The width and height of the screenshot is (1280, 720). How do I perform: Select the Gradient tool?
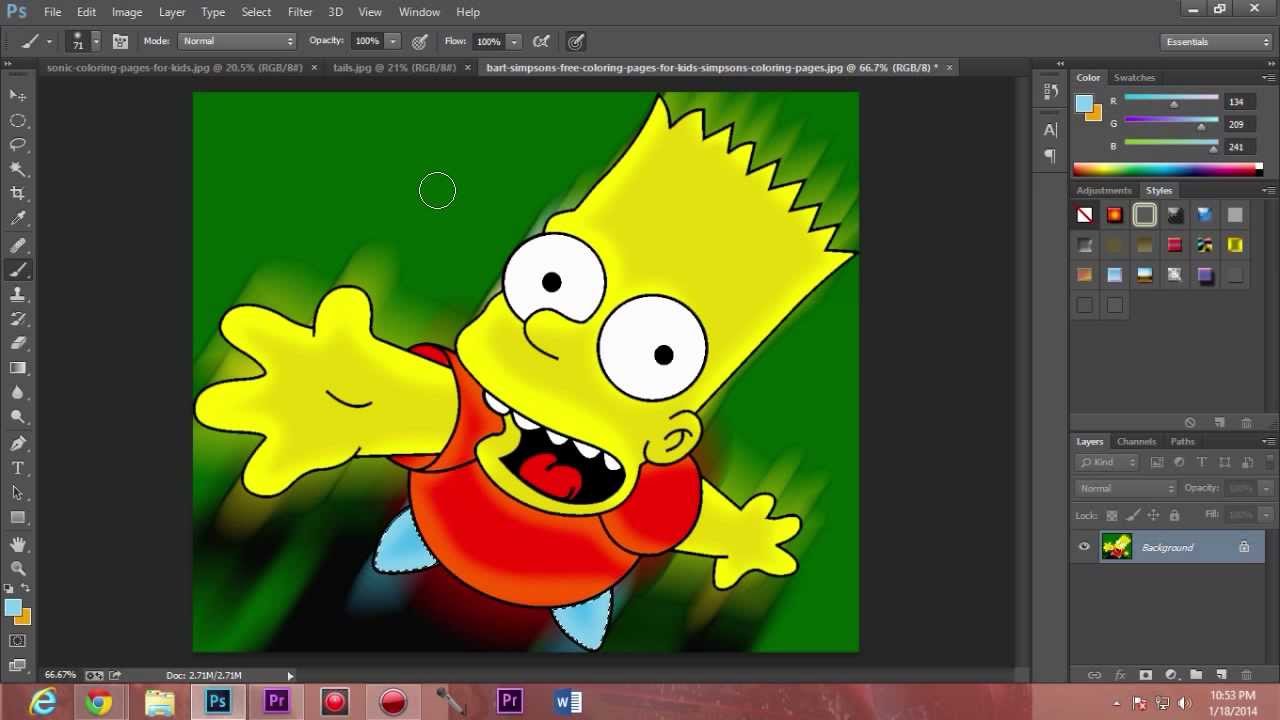click(x=18, y=368)
